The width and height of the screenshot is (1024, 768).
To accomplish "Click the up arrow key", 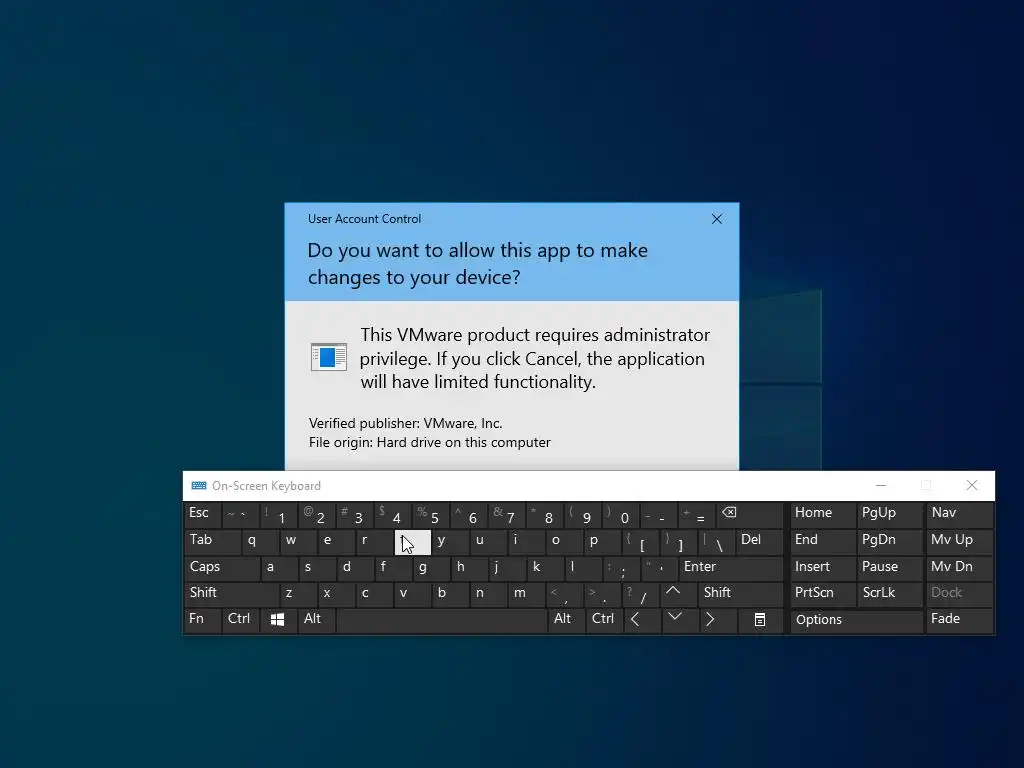I will (679, 594).
